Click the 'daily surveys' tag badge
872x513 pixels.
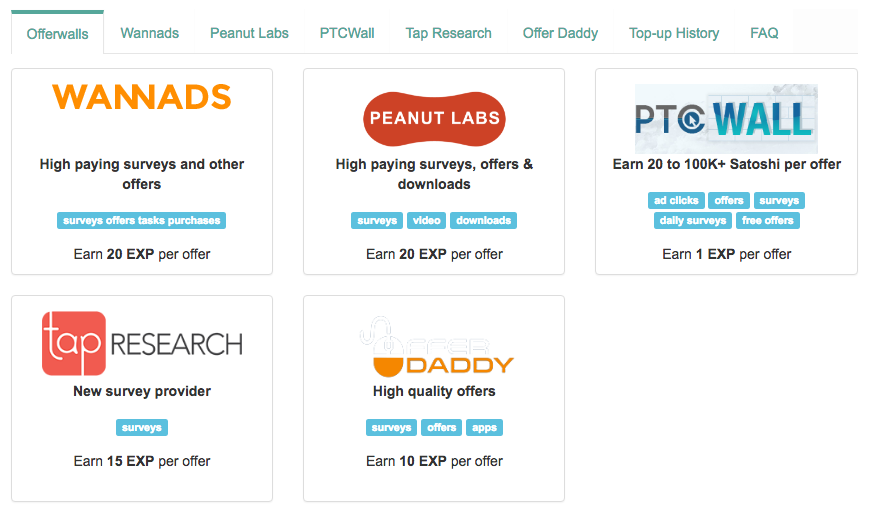693,220
